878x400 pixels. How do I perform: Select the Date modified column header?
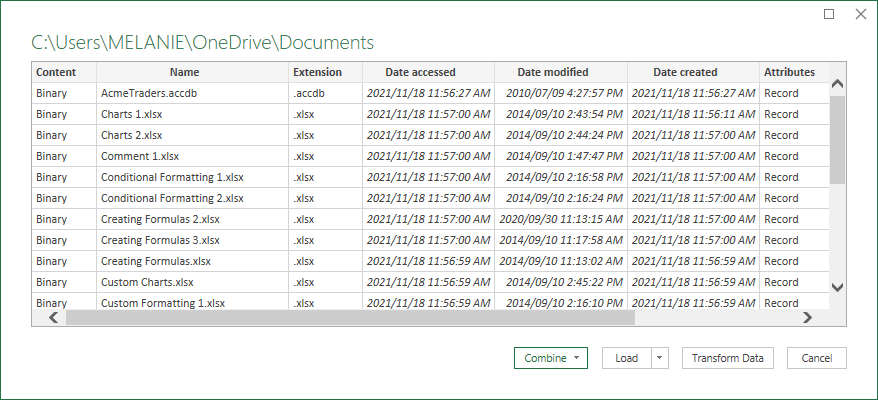[x=553, y=72]
